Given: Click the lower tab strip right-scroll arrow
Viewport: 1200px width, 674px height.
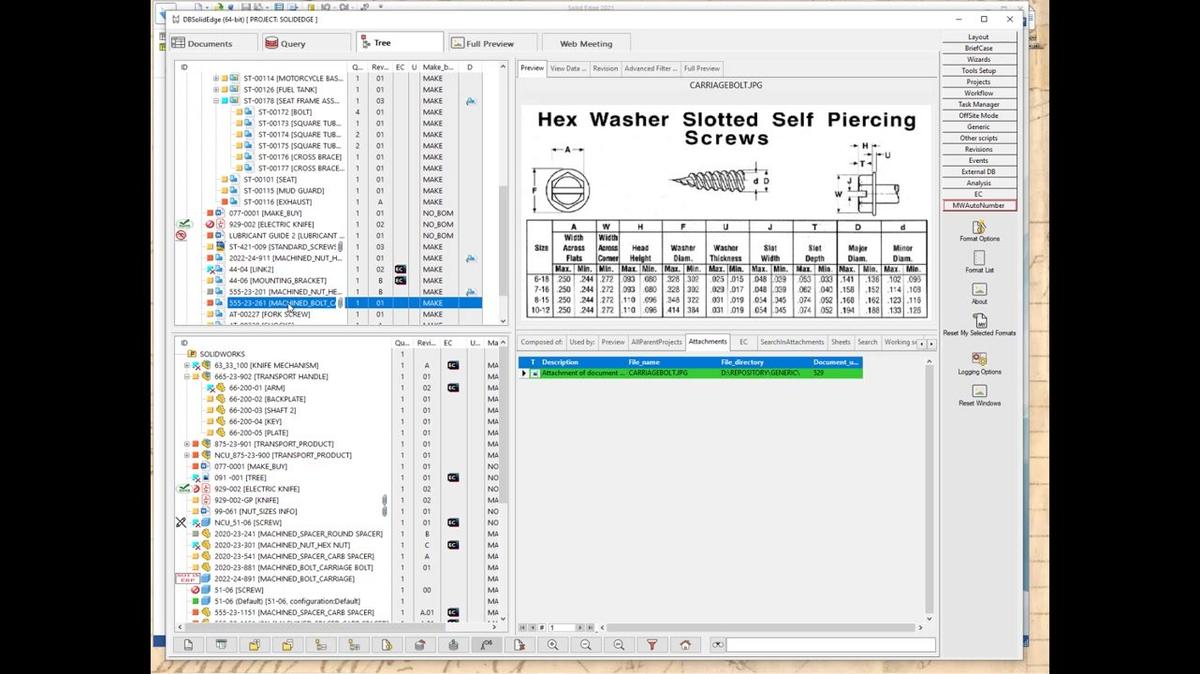Looking at the screenshot, I should pyautogui.click(x=932, y=343).
